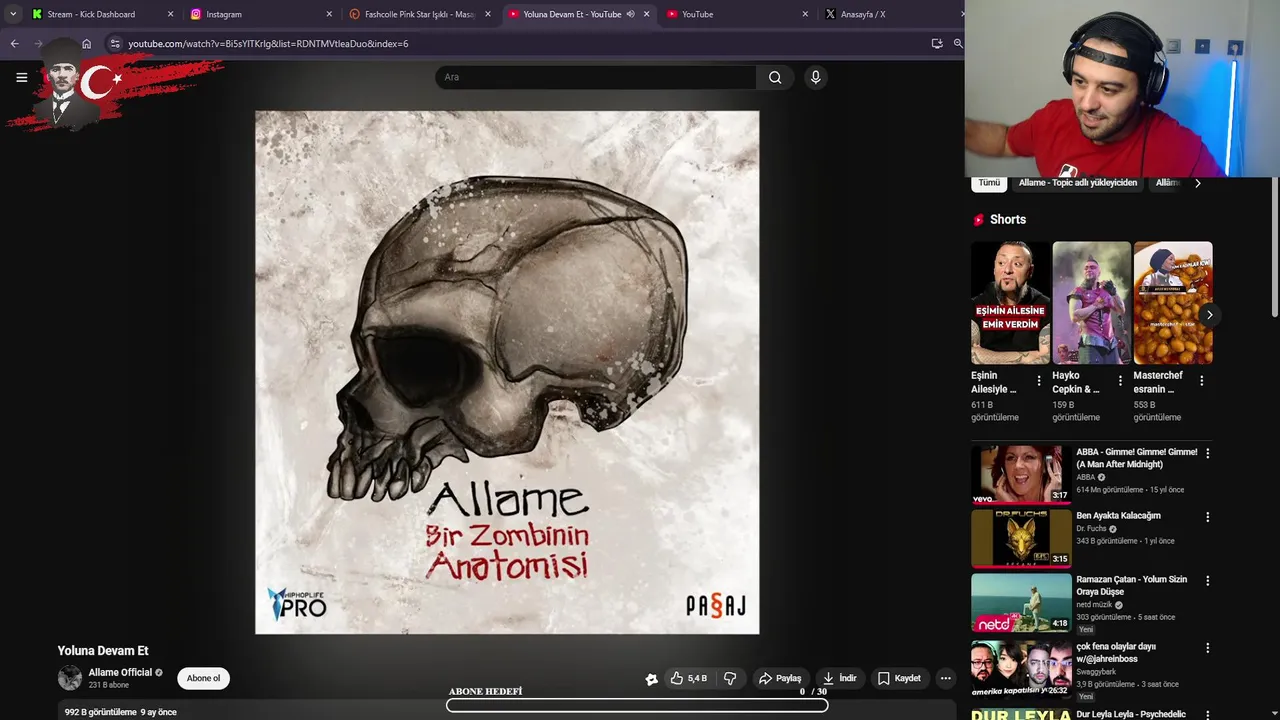
Task: Open Allame Official channel avatar
Action: click(70, 678)
